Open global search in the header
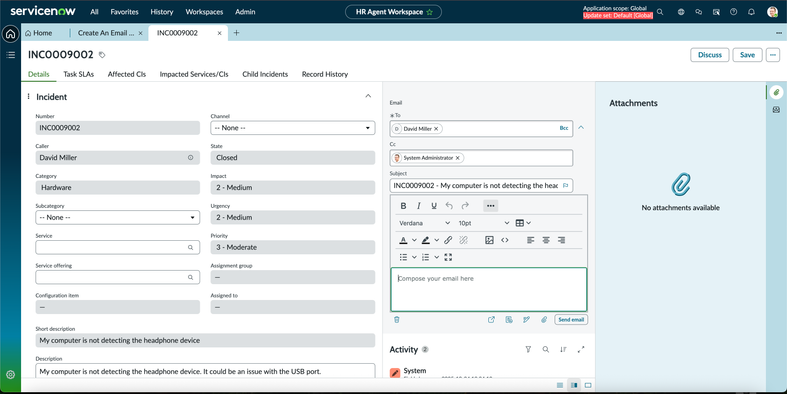The image size is (787, 394). [x=660, y=12]
